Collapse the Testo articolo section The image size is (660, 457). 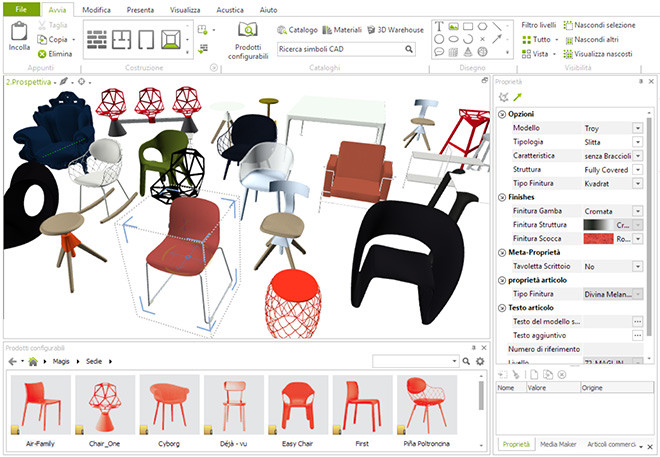click(x=502, y=308)
